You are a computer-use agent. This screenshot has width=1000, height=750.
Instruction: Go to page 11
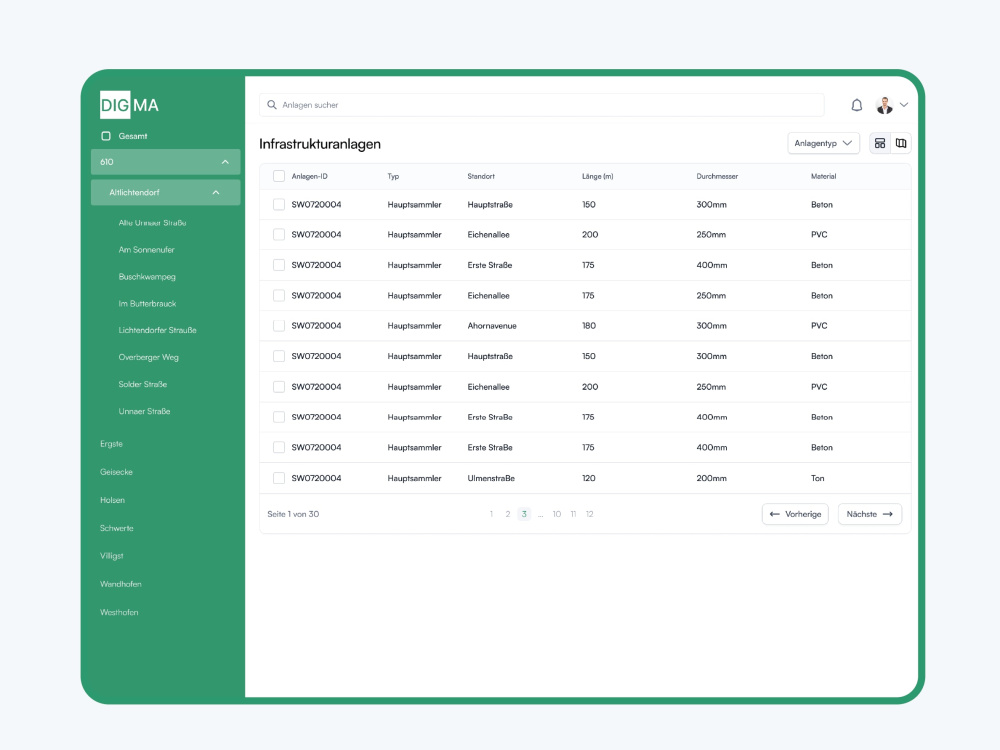(573, 514)
